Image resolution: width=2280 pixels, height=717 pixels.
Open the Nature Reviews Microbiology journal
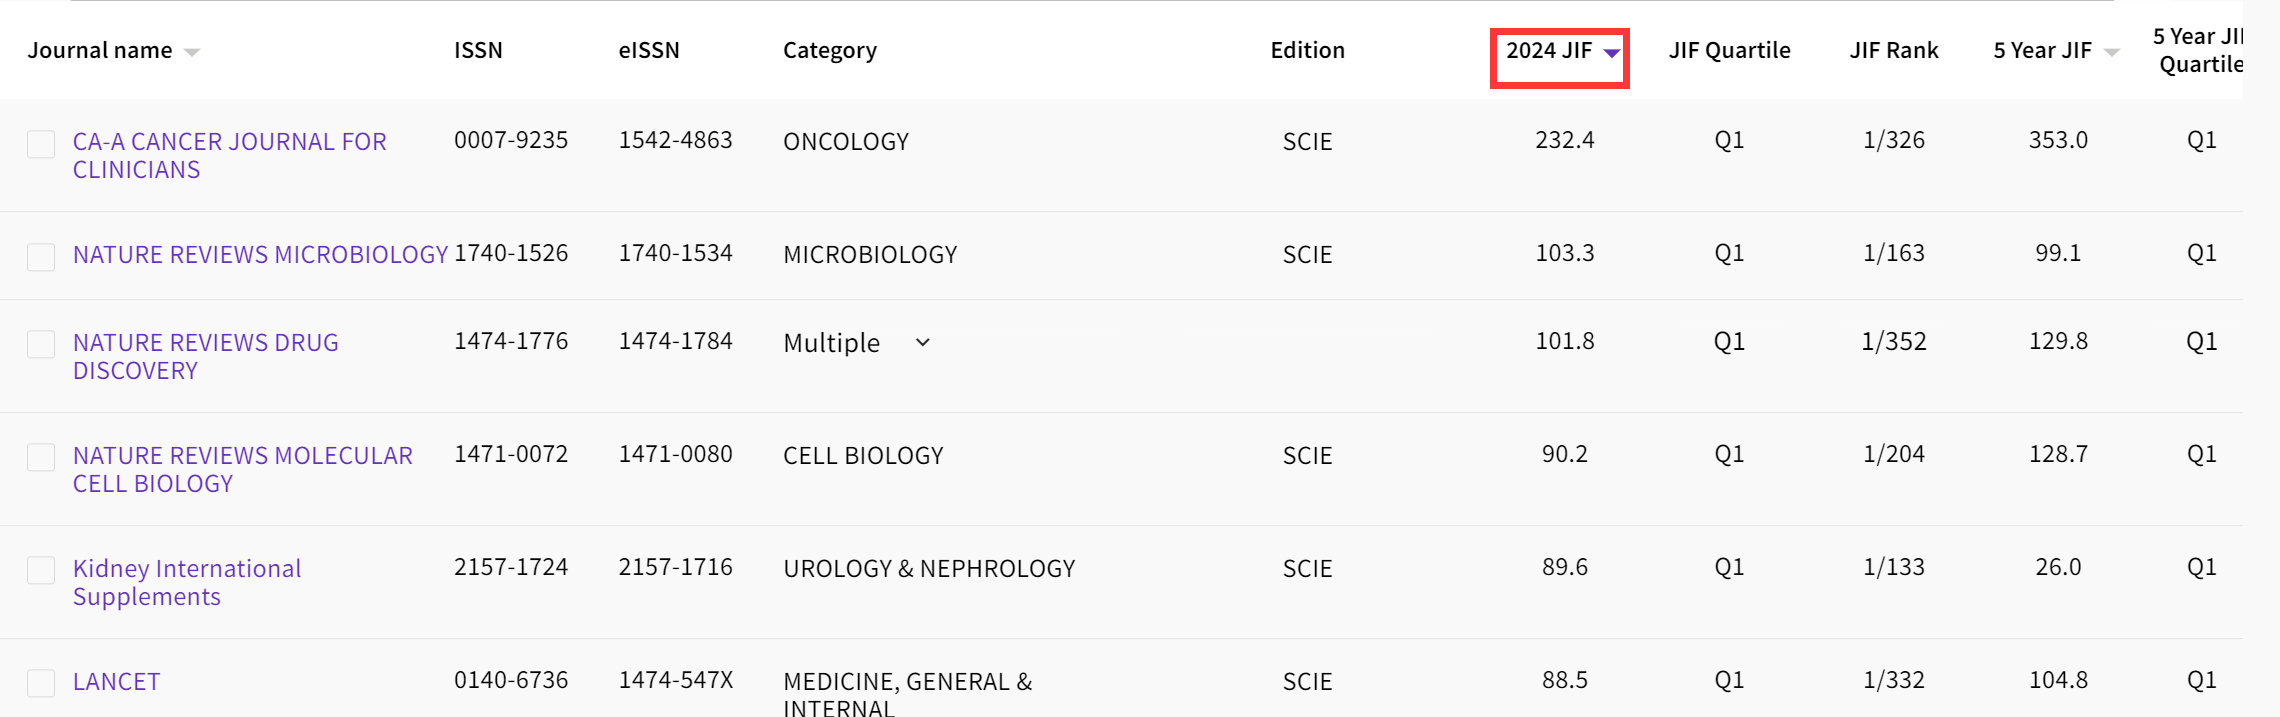click(260, 254)
